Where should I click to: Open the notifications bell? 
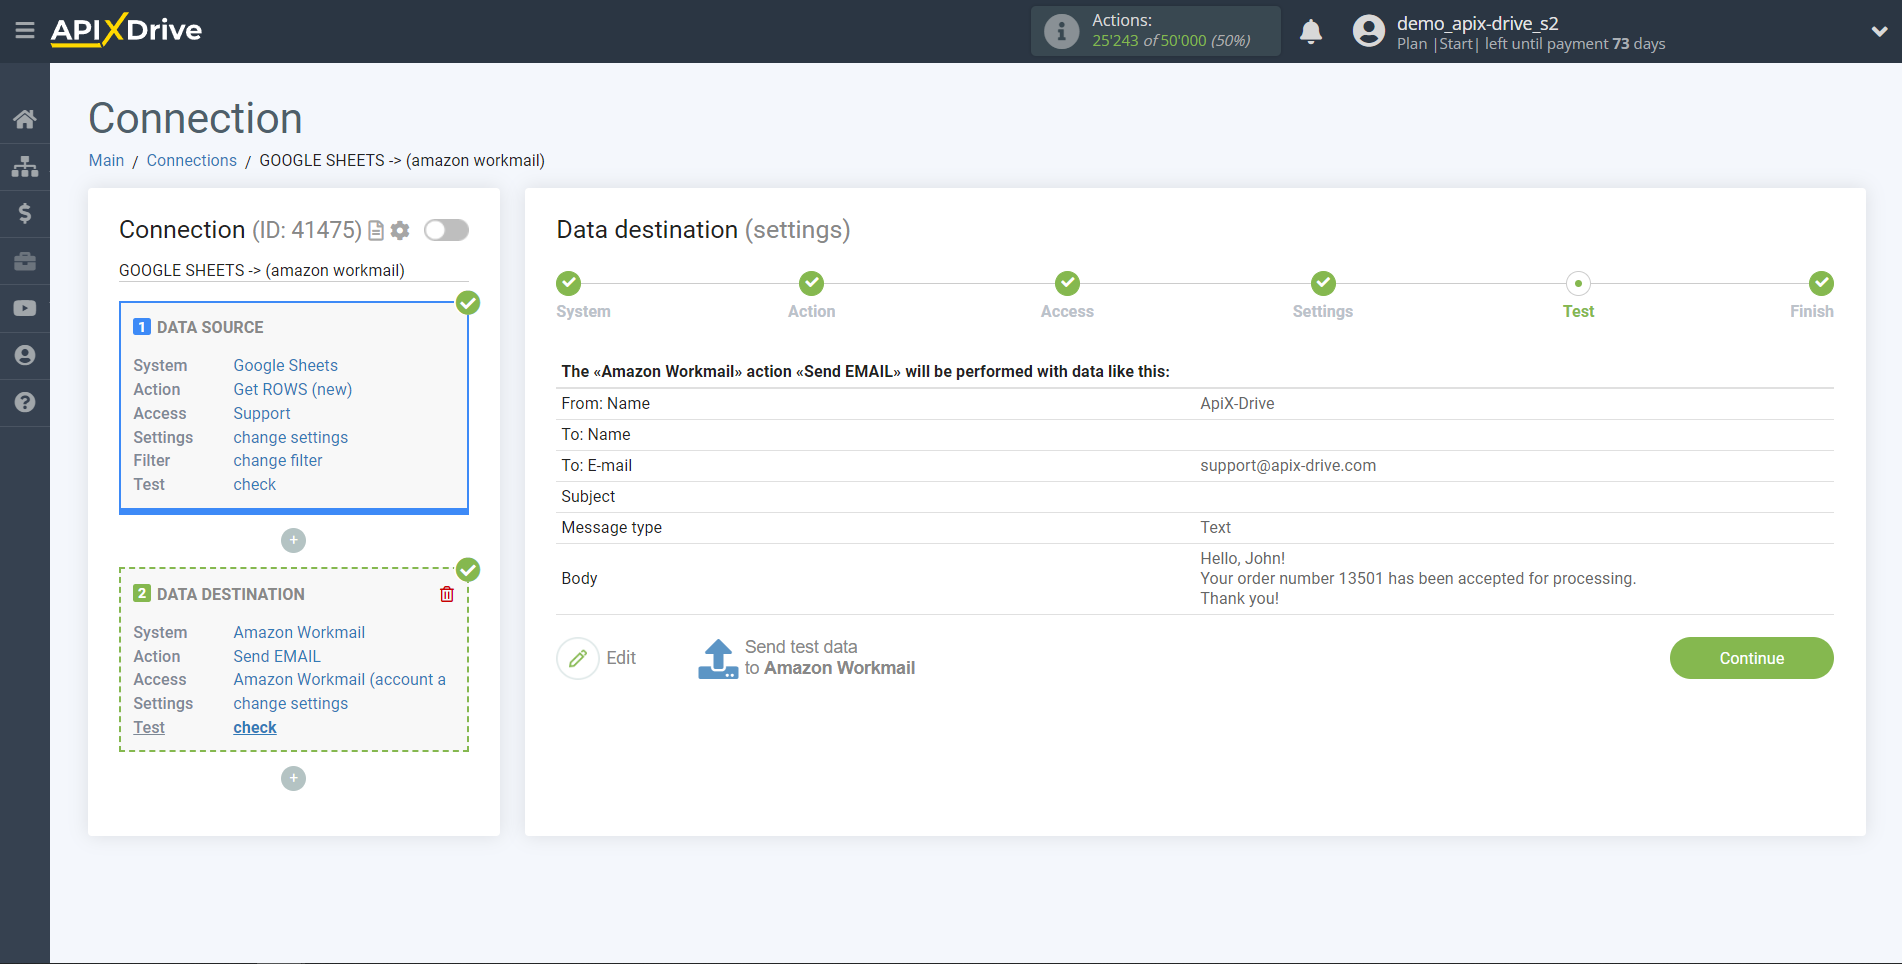1311,32
